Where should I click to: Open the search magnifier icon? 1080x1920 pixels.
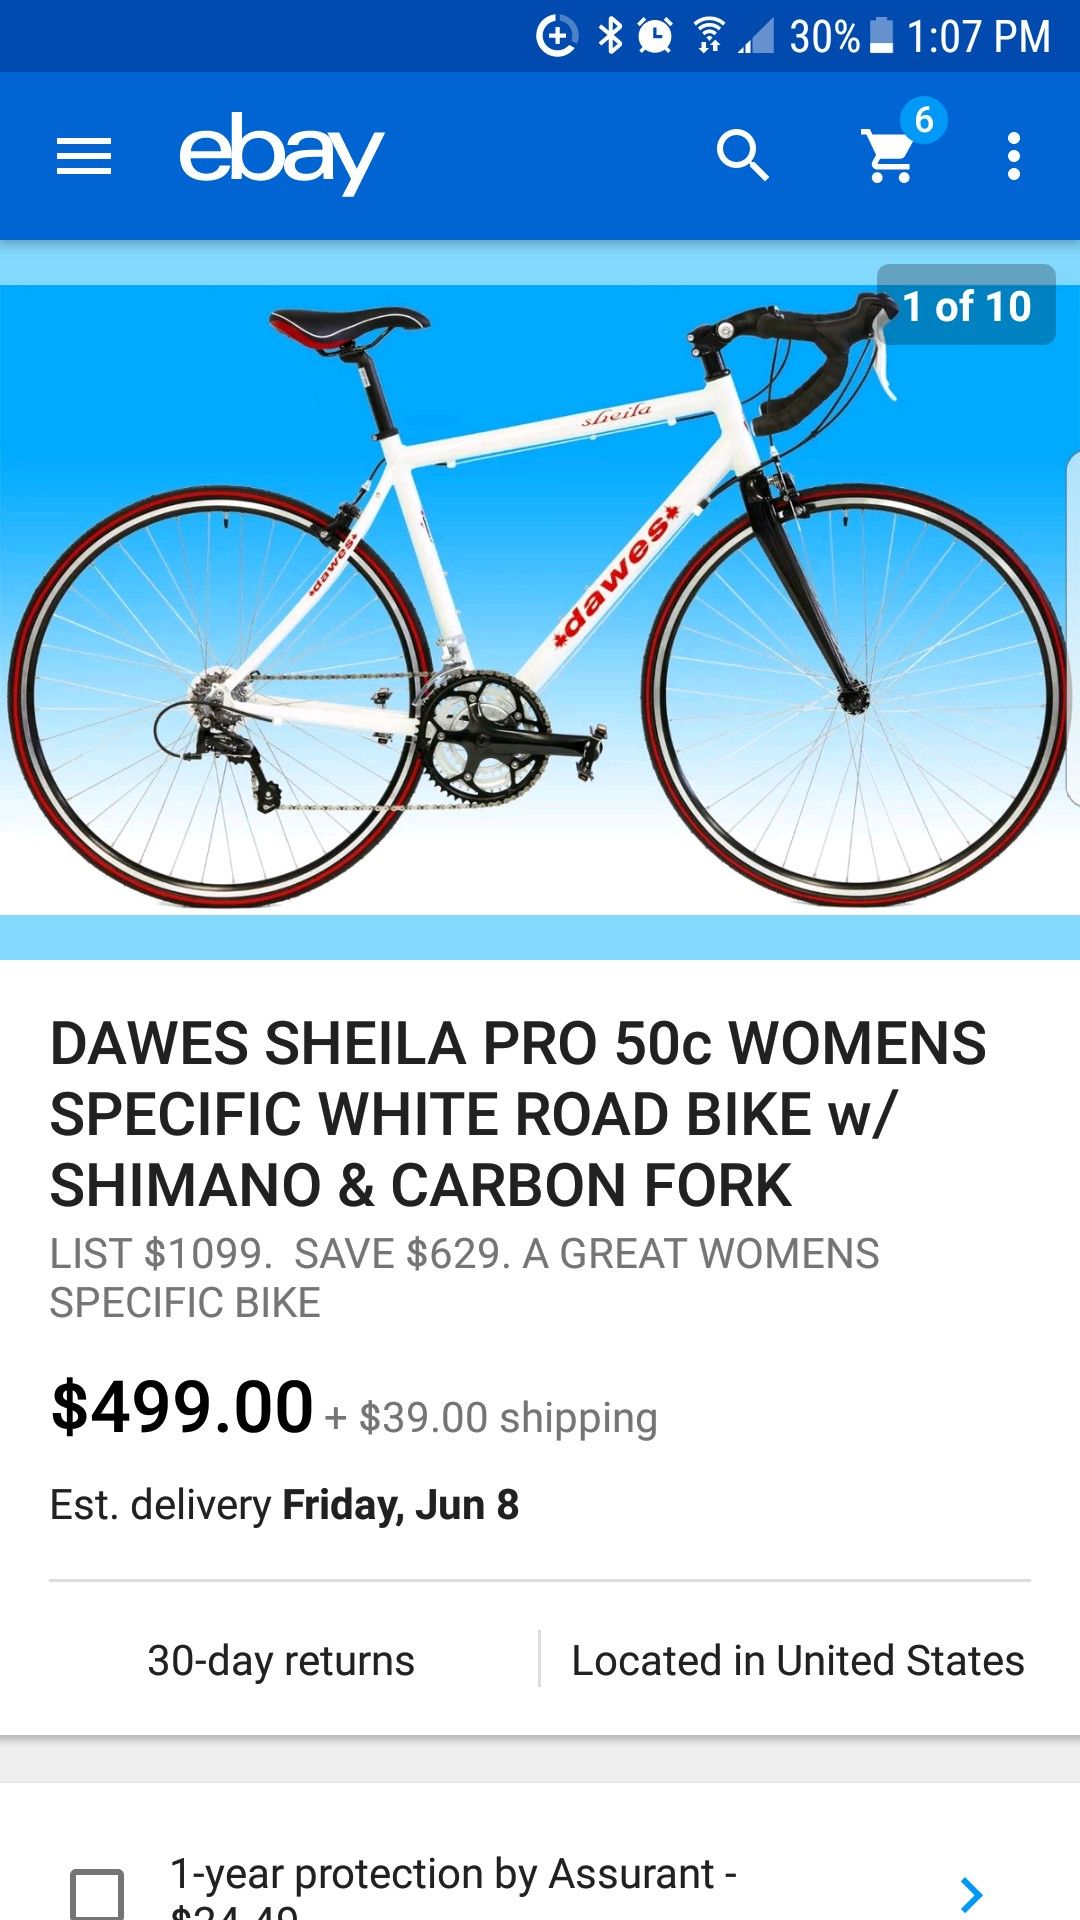743,156
